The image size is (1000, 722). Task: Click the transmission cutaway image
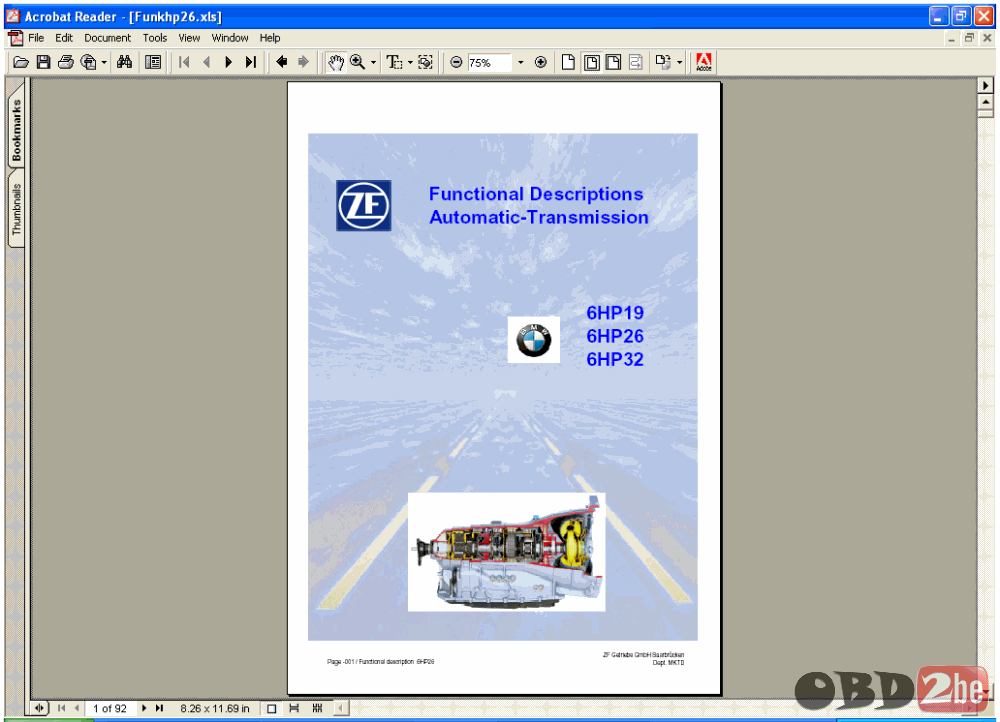tap(506, 552)
